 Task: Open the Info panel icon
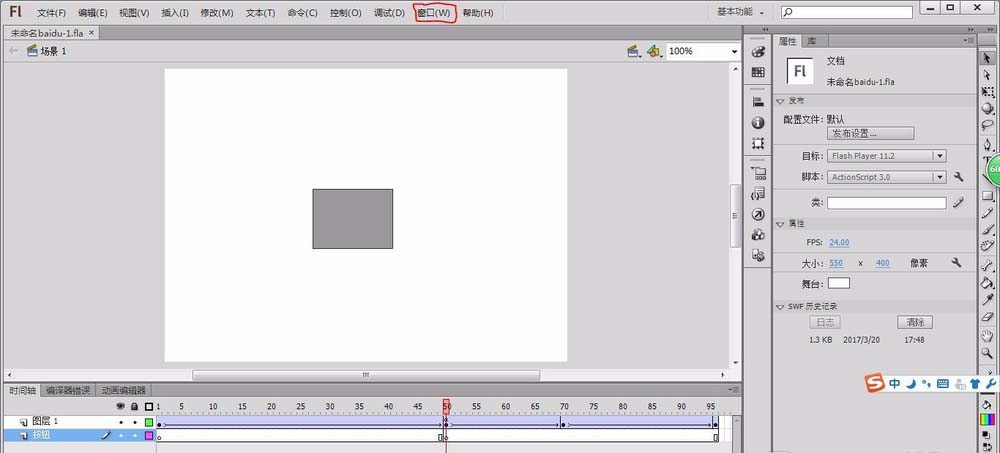[x=758, y=123]
